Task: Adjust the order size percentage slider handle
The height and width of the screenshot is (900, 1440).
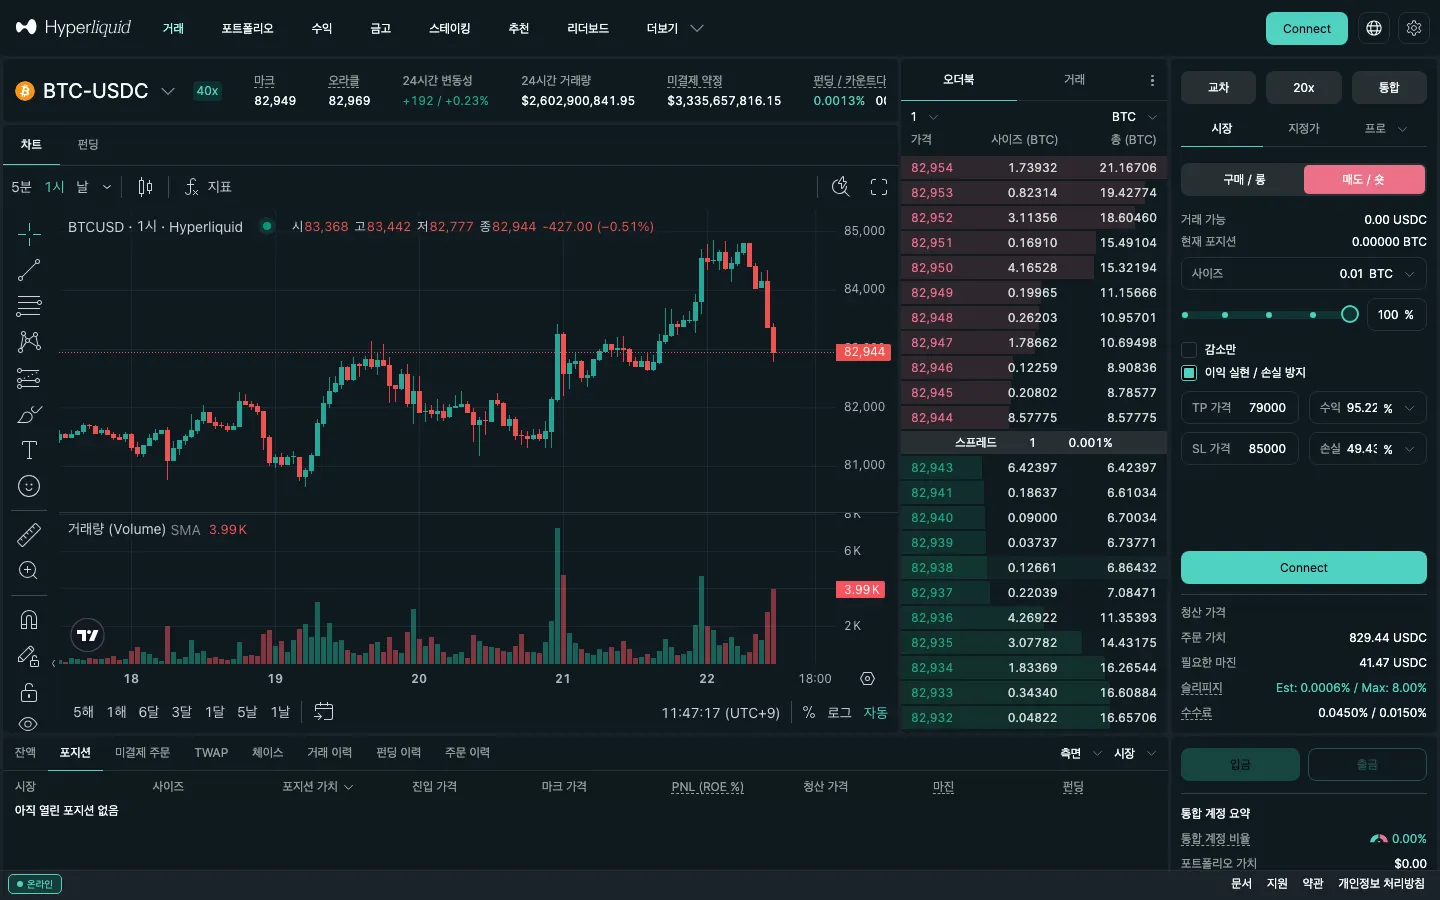Action: coord(1349,315)
